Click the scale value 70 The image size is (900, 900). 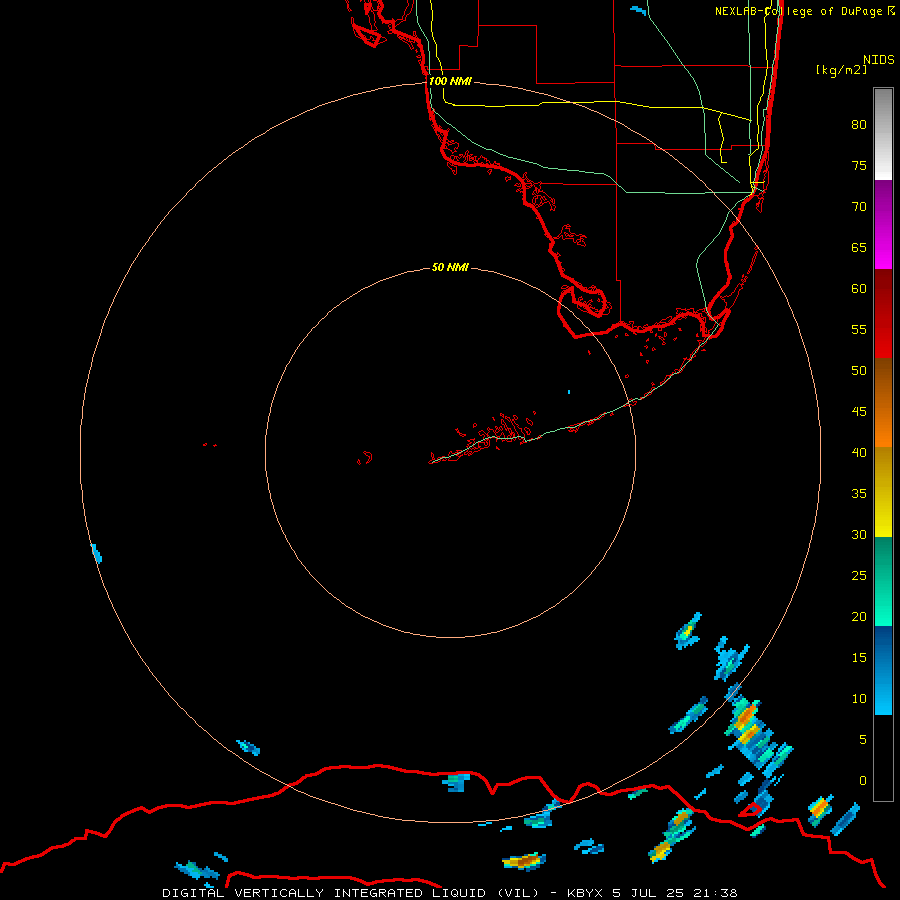(x=859, y=207)
